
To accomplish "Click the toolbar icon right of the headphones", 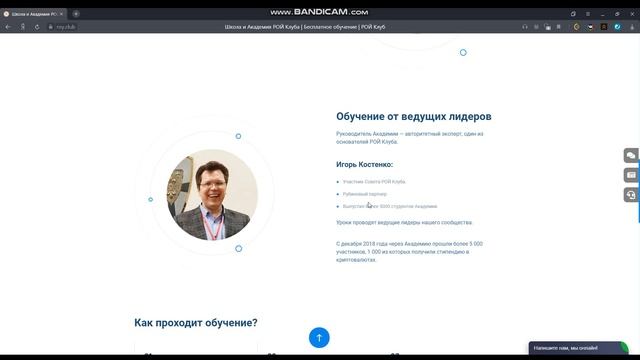I will pyautogui.click(x=536, y=27).
